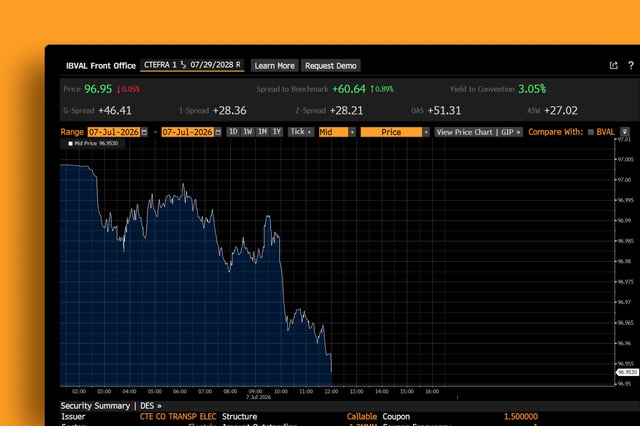Select the 1M range tab
640x426 pixels.
pyautogui.click(x=262, y=132)
